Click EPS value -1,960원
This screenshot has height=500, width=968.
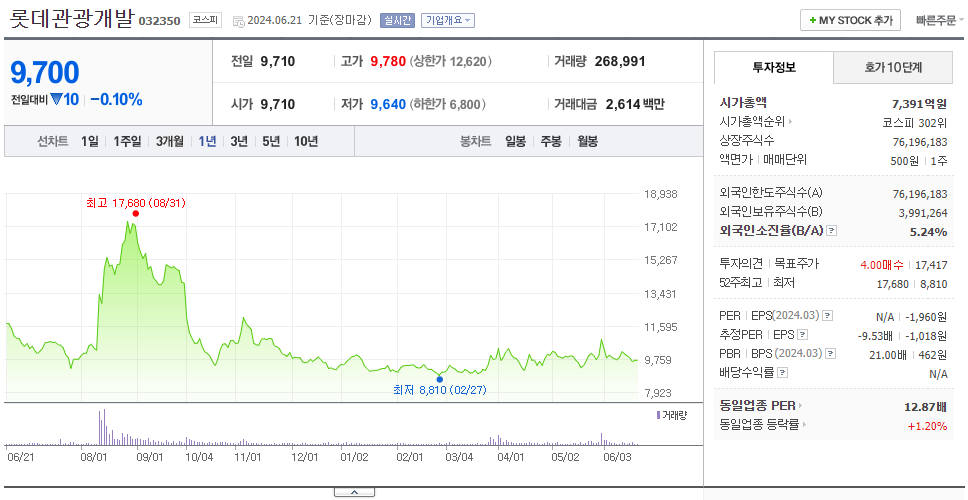click(926, 317)
